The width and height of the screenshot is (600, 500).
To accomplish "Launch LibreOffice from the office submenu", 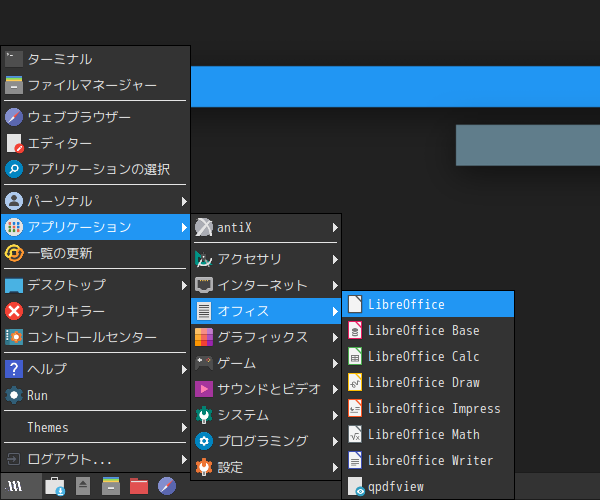I will [x=428, y=304].
